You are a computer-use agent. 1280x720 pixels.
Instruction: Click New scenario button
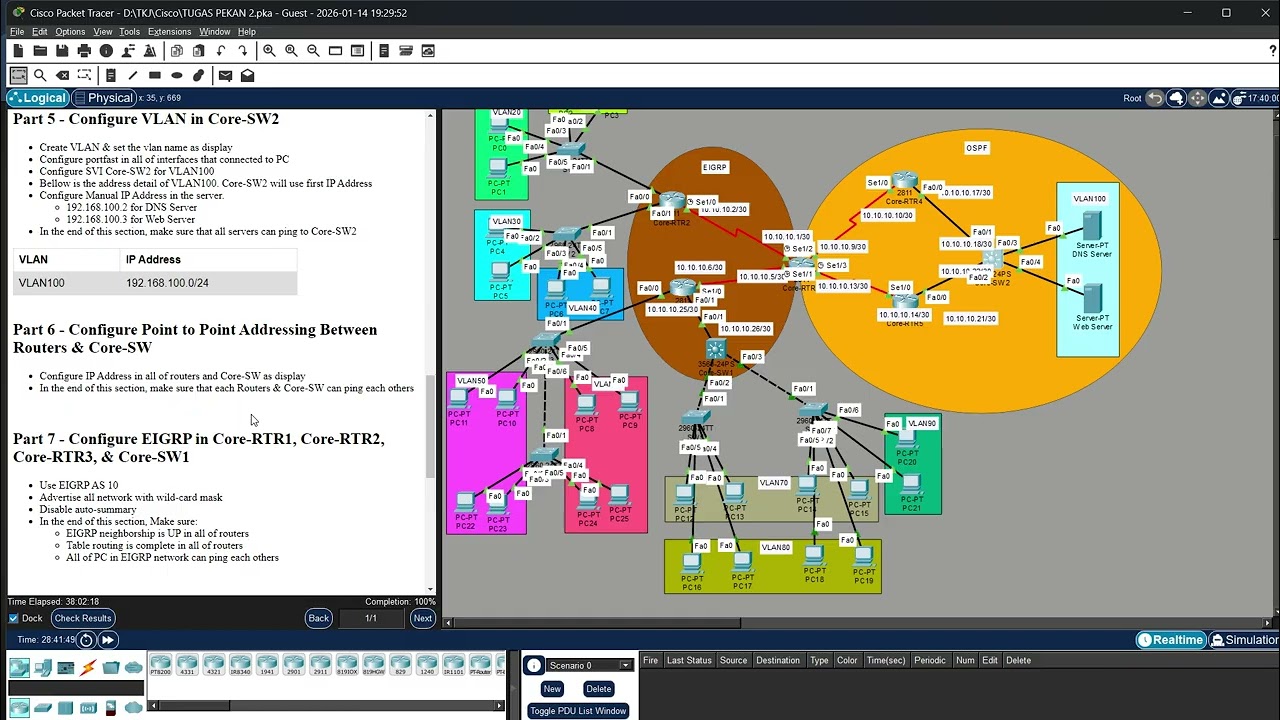click(x=552, y=689)
